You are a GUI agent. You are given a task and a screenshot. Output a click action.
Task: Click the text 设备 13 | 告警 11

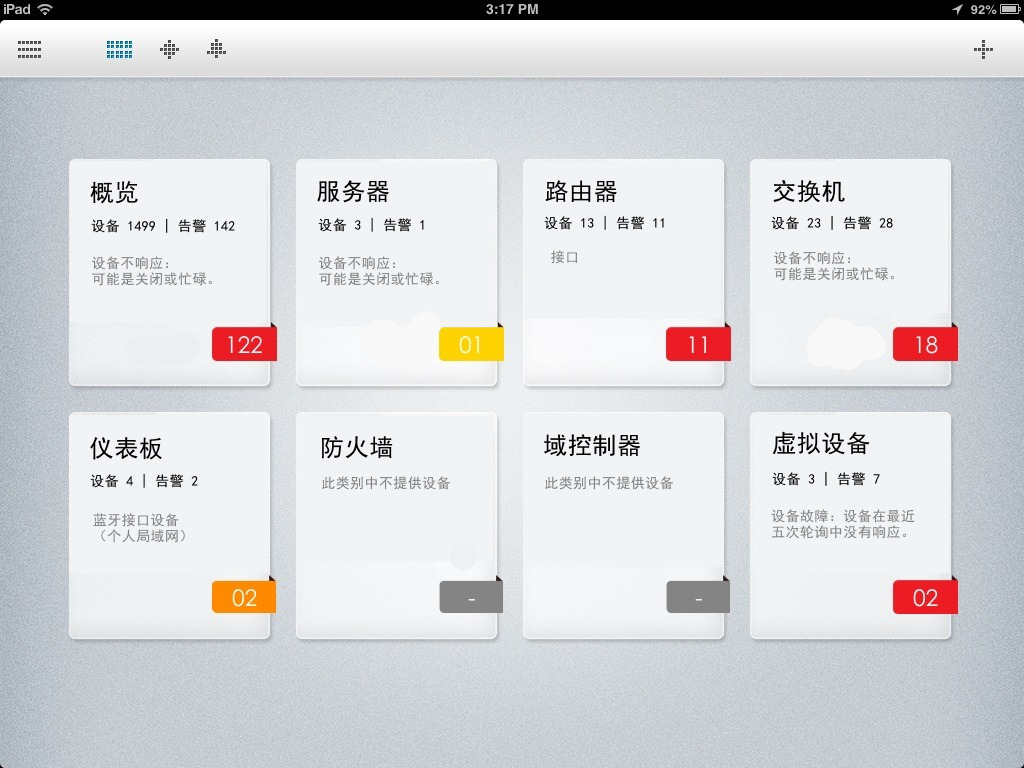click(x=605, y=223)
